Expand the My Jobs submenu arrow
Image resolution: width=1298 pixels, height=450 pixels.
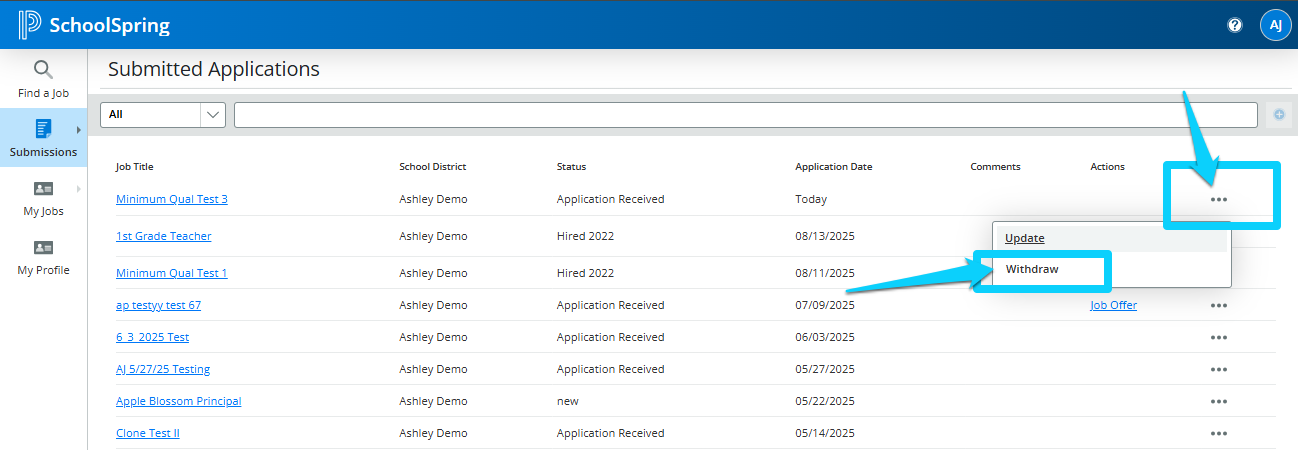pos(78,189)
